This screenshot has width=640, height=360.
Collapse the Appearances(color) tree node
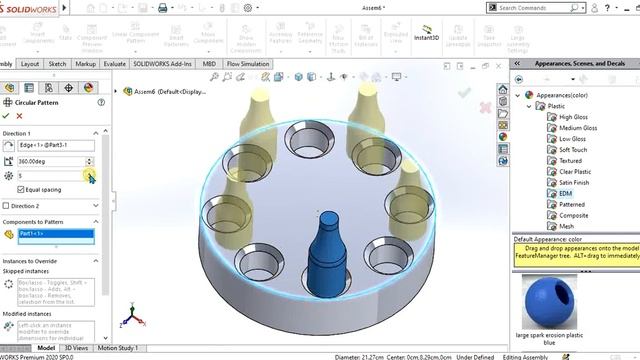click(x=518, y=95)
